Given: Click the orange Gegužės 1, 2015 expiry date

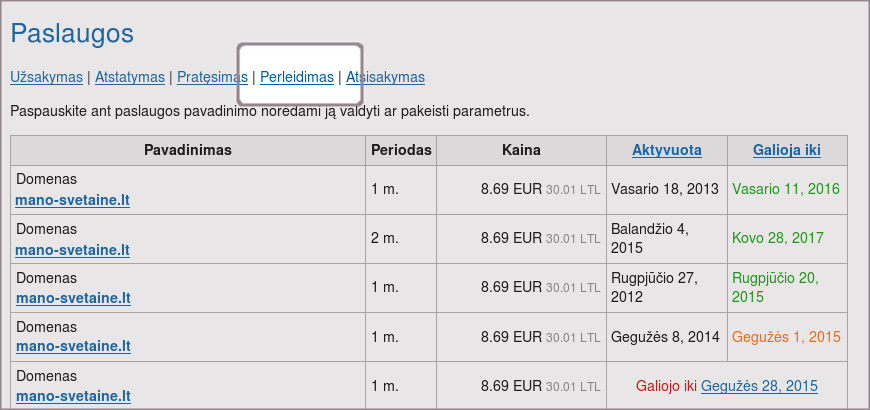Looking at the screenshot, I should tap(786, 337).
